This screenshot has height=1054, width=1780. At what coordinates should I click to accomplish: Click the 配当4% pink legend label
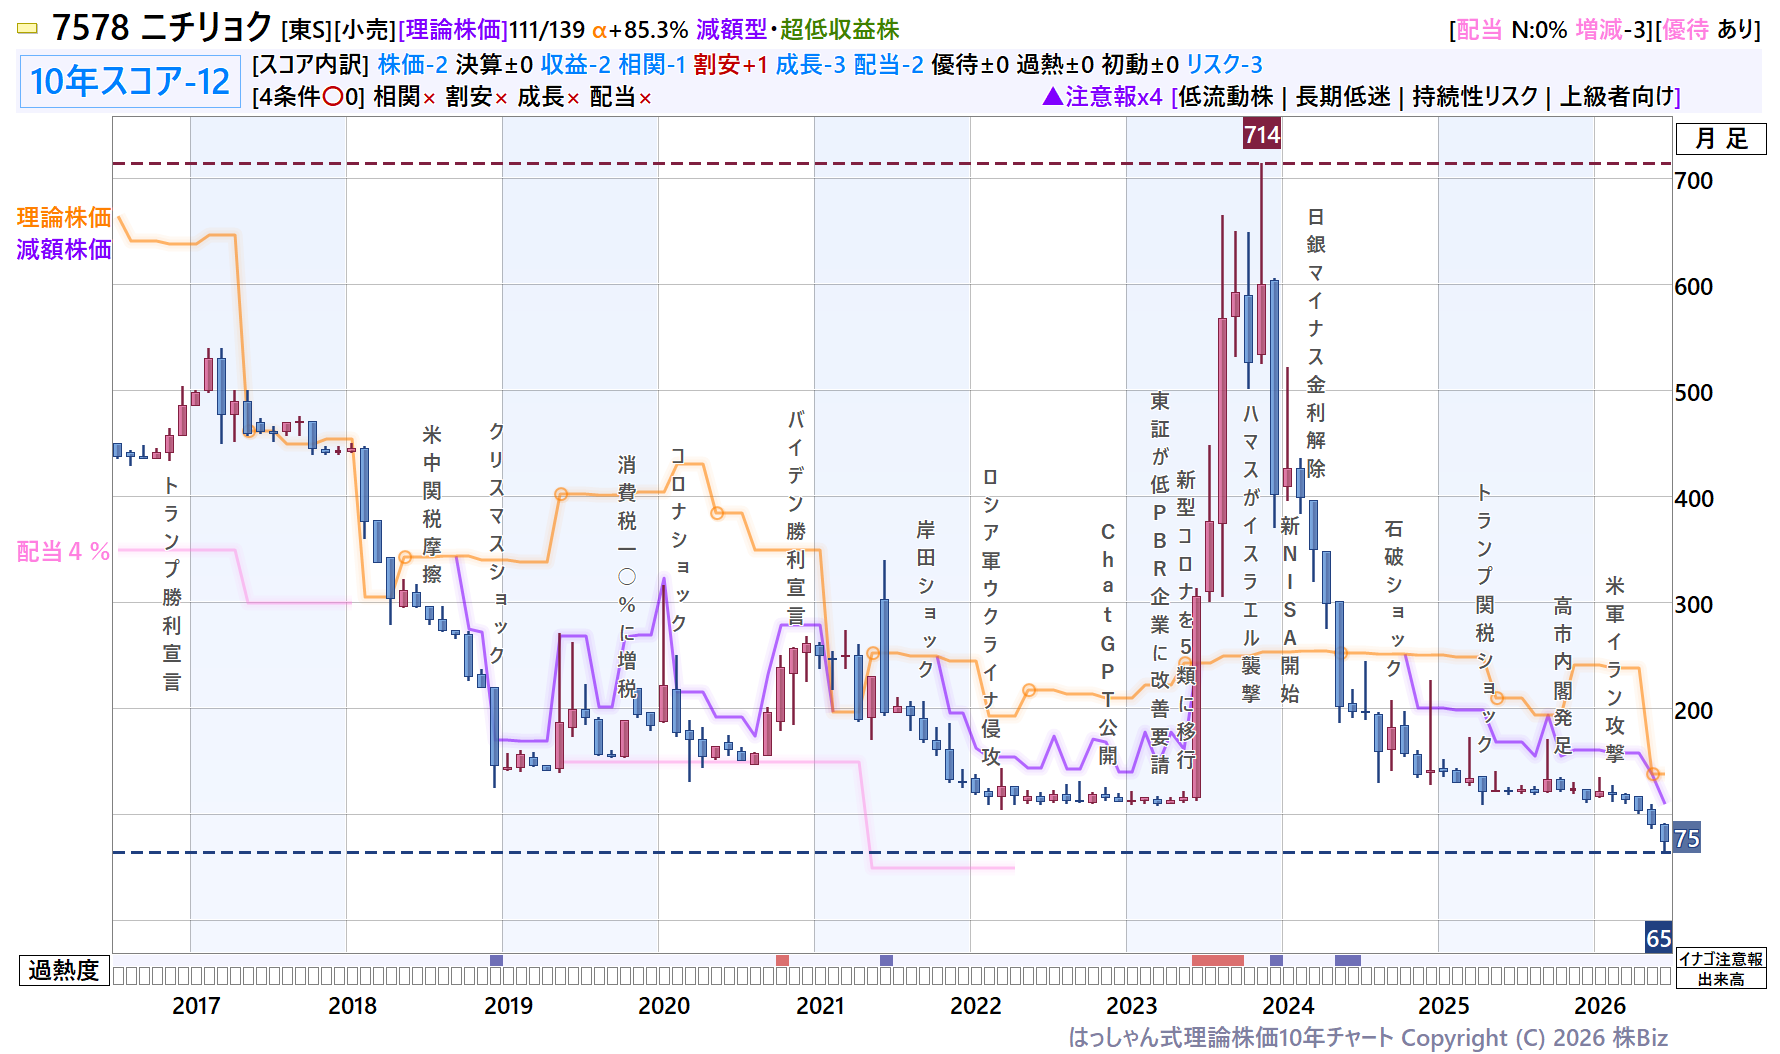tap(63, 551)
